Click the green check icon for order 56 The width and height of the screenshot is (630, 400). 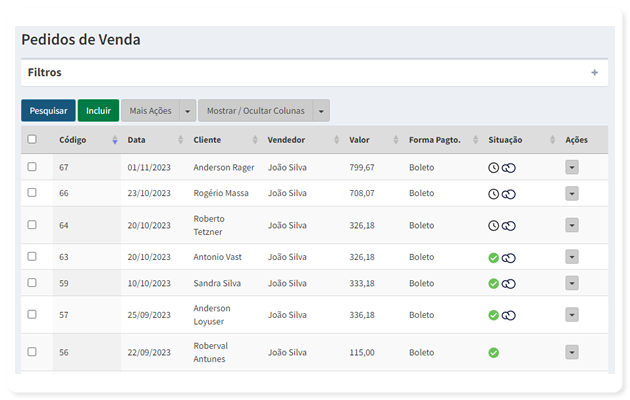(x=493, y=353)
